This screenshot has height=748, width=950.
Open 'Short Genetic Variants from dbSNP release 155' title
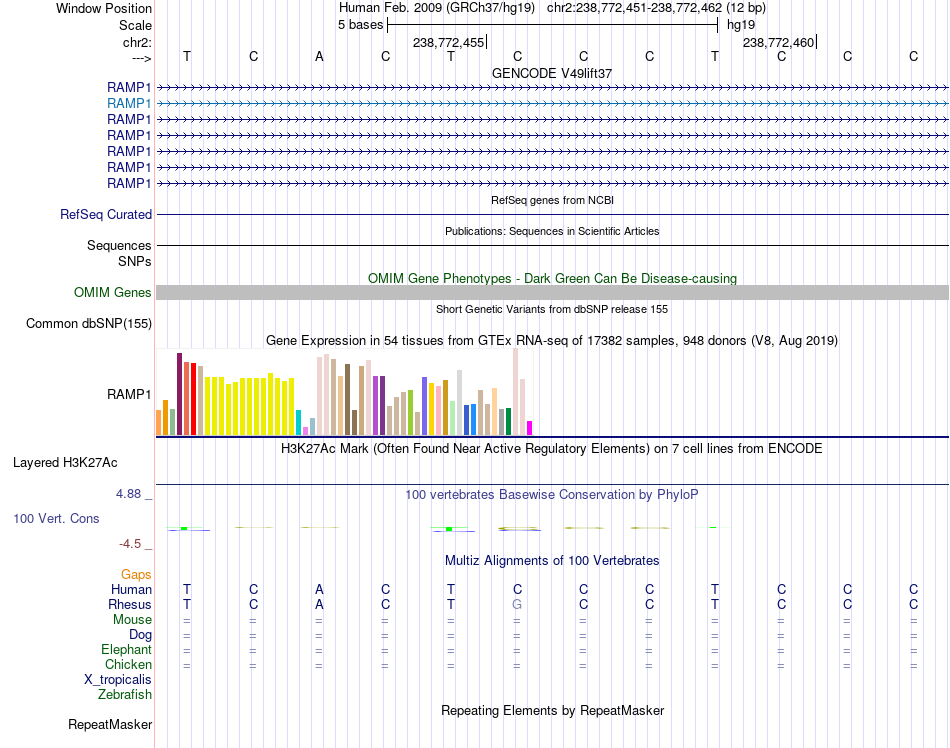point(552,309)
